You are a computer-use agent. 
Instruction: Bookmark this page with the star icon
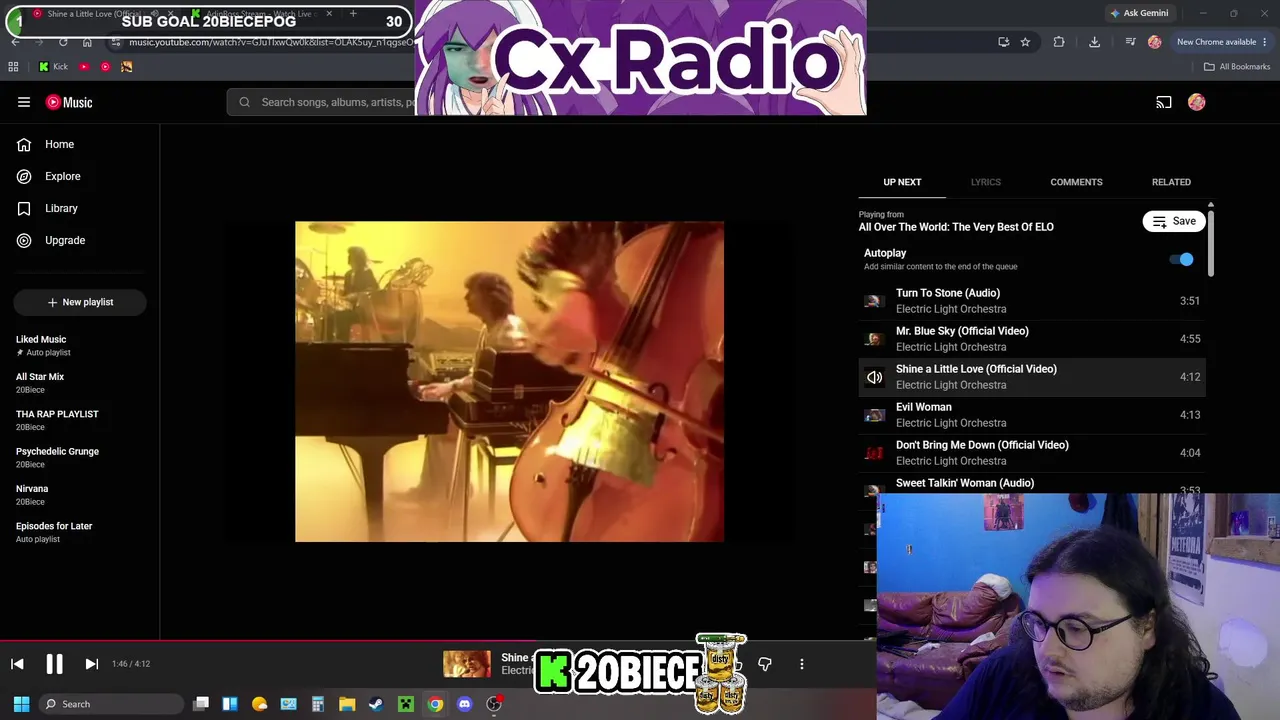(x=1025, y=42)
